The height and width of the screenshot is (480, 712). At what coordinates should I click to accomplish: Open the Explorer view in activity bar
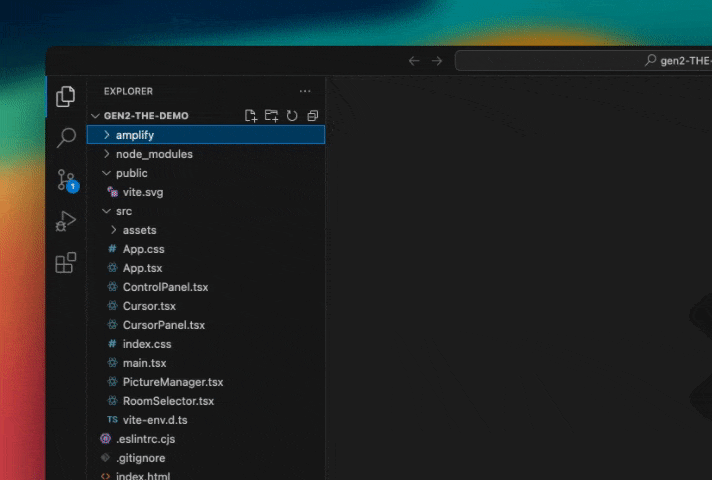click(66, 96)
